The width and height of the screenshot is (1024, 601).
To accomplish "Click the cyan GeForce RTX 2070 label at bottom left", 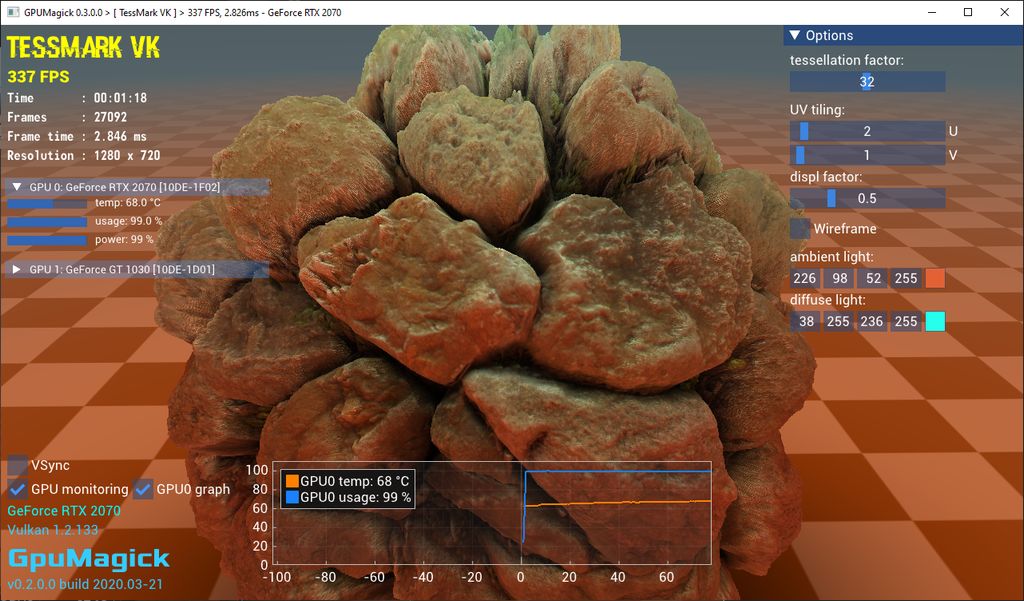I will click(64, 511).
